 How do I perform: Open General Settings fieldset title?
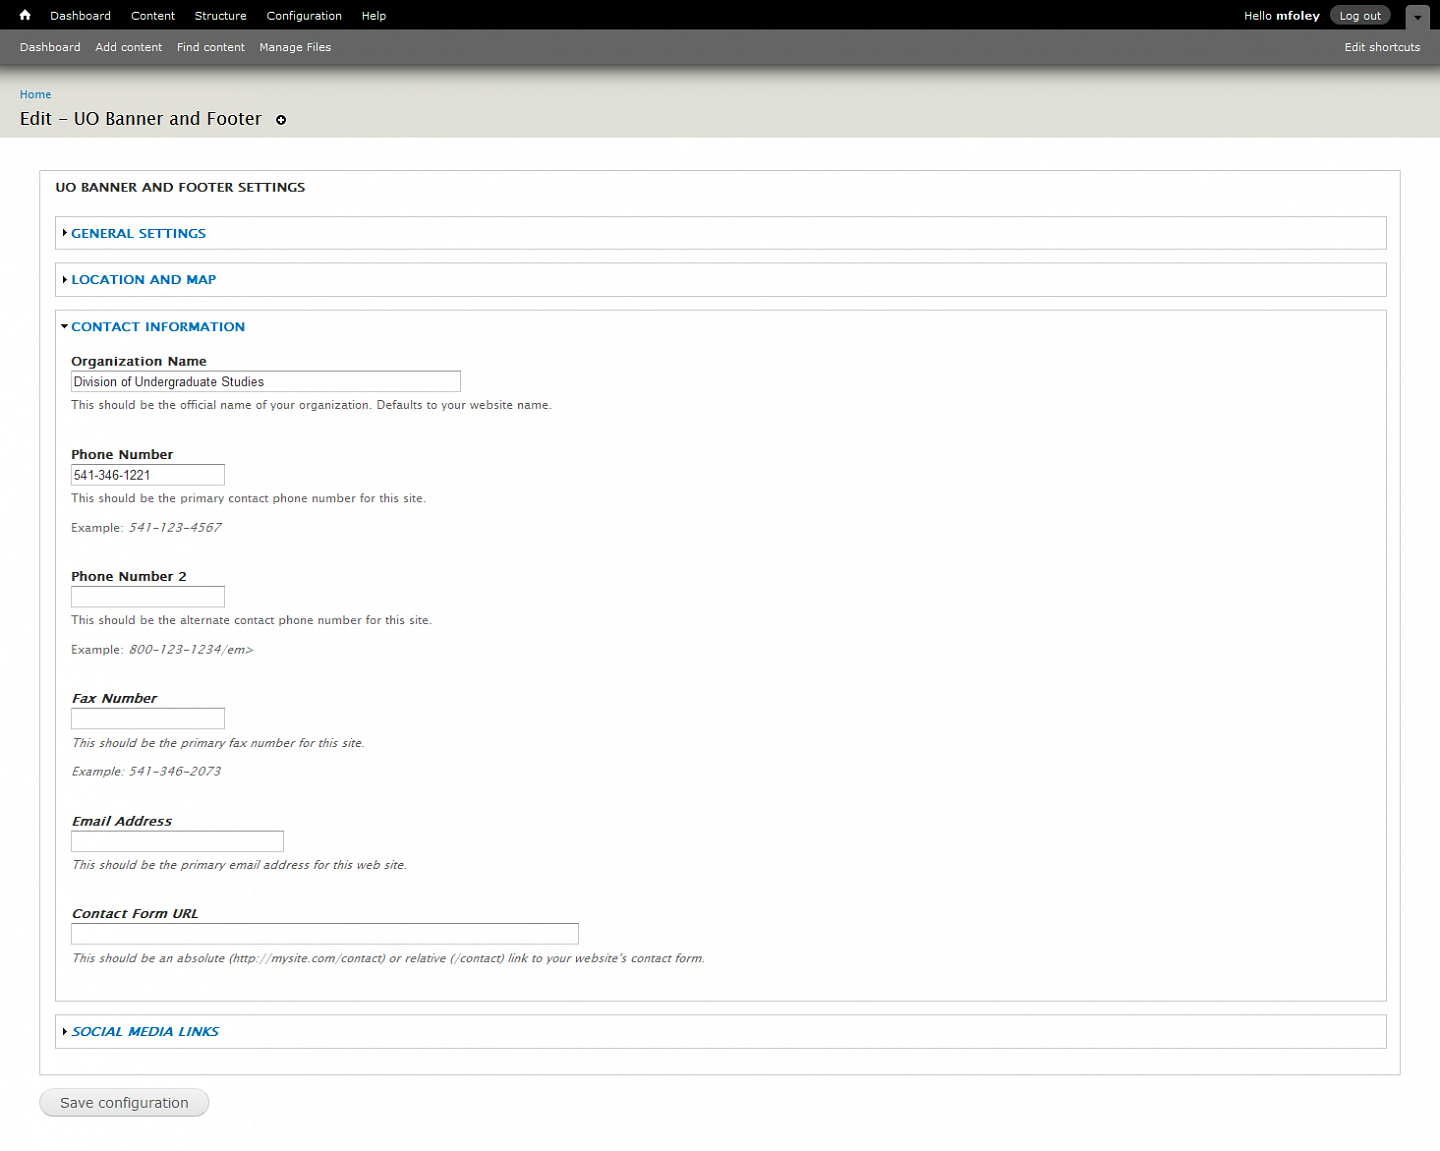(x=138, y=233)
